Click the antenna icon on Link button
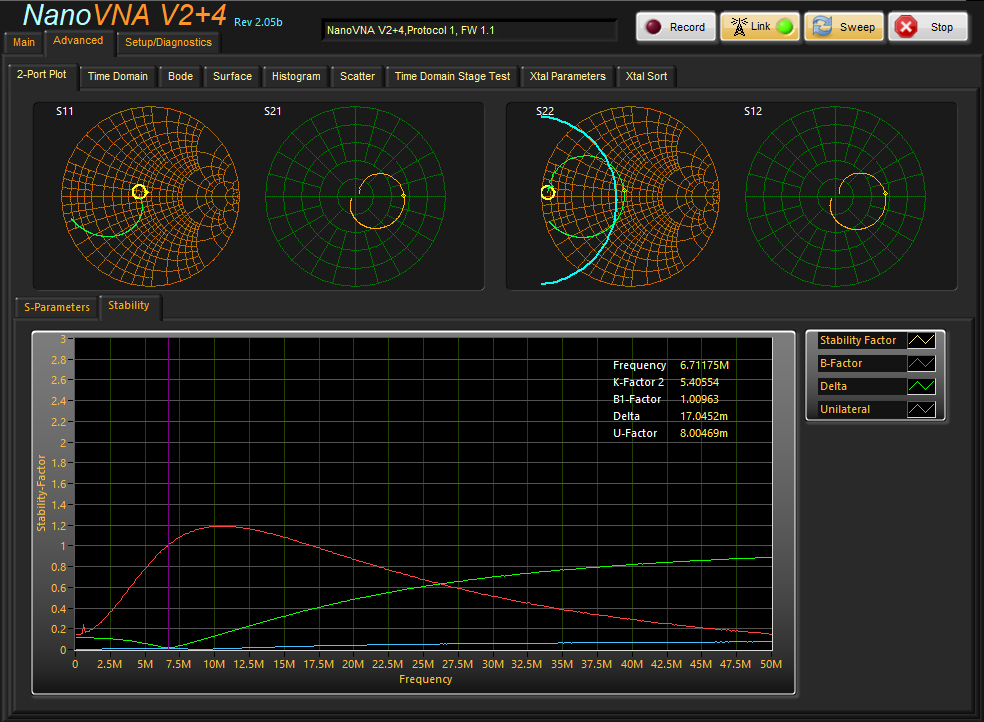The image size is (984, 722). 739,26
